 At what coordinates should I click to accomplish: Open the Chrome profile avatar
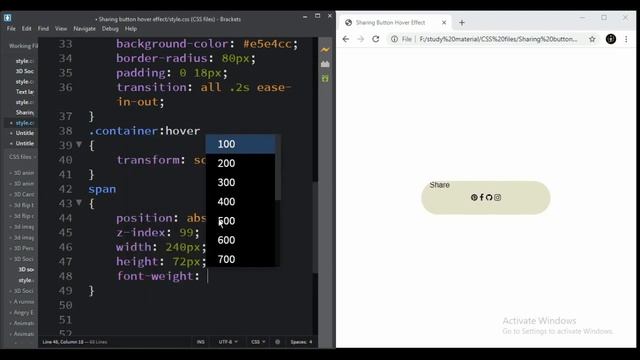611,39
